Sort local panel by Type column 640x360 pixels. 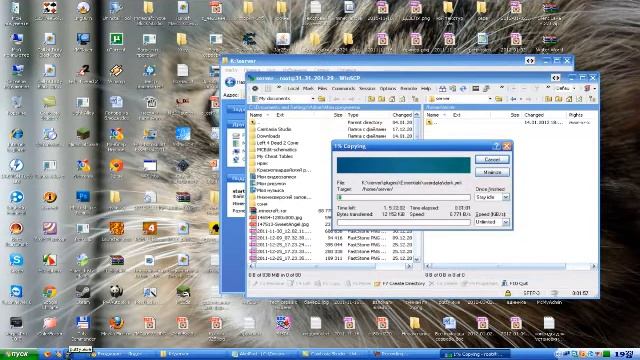[353, 116]
